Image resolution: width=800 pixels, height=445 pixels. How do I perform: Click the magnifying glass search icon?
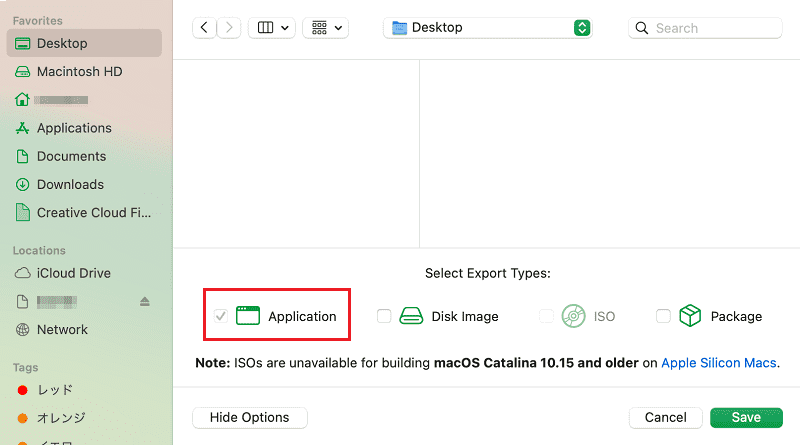click(642, 28)
